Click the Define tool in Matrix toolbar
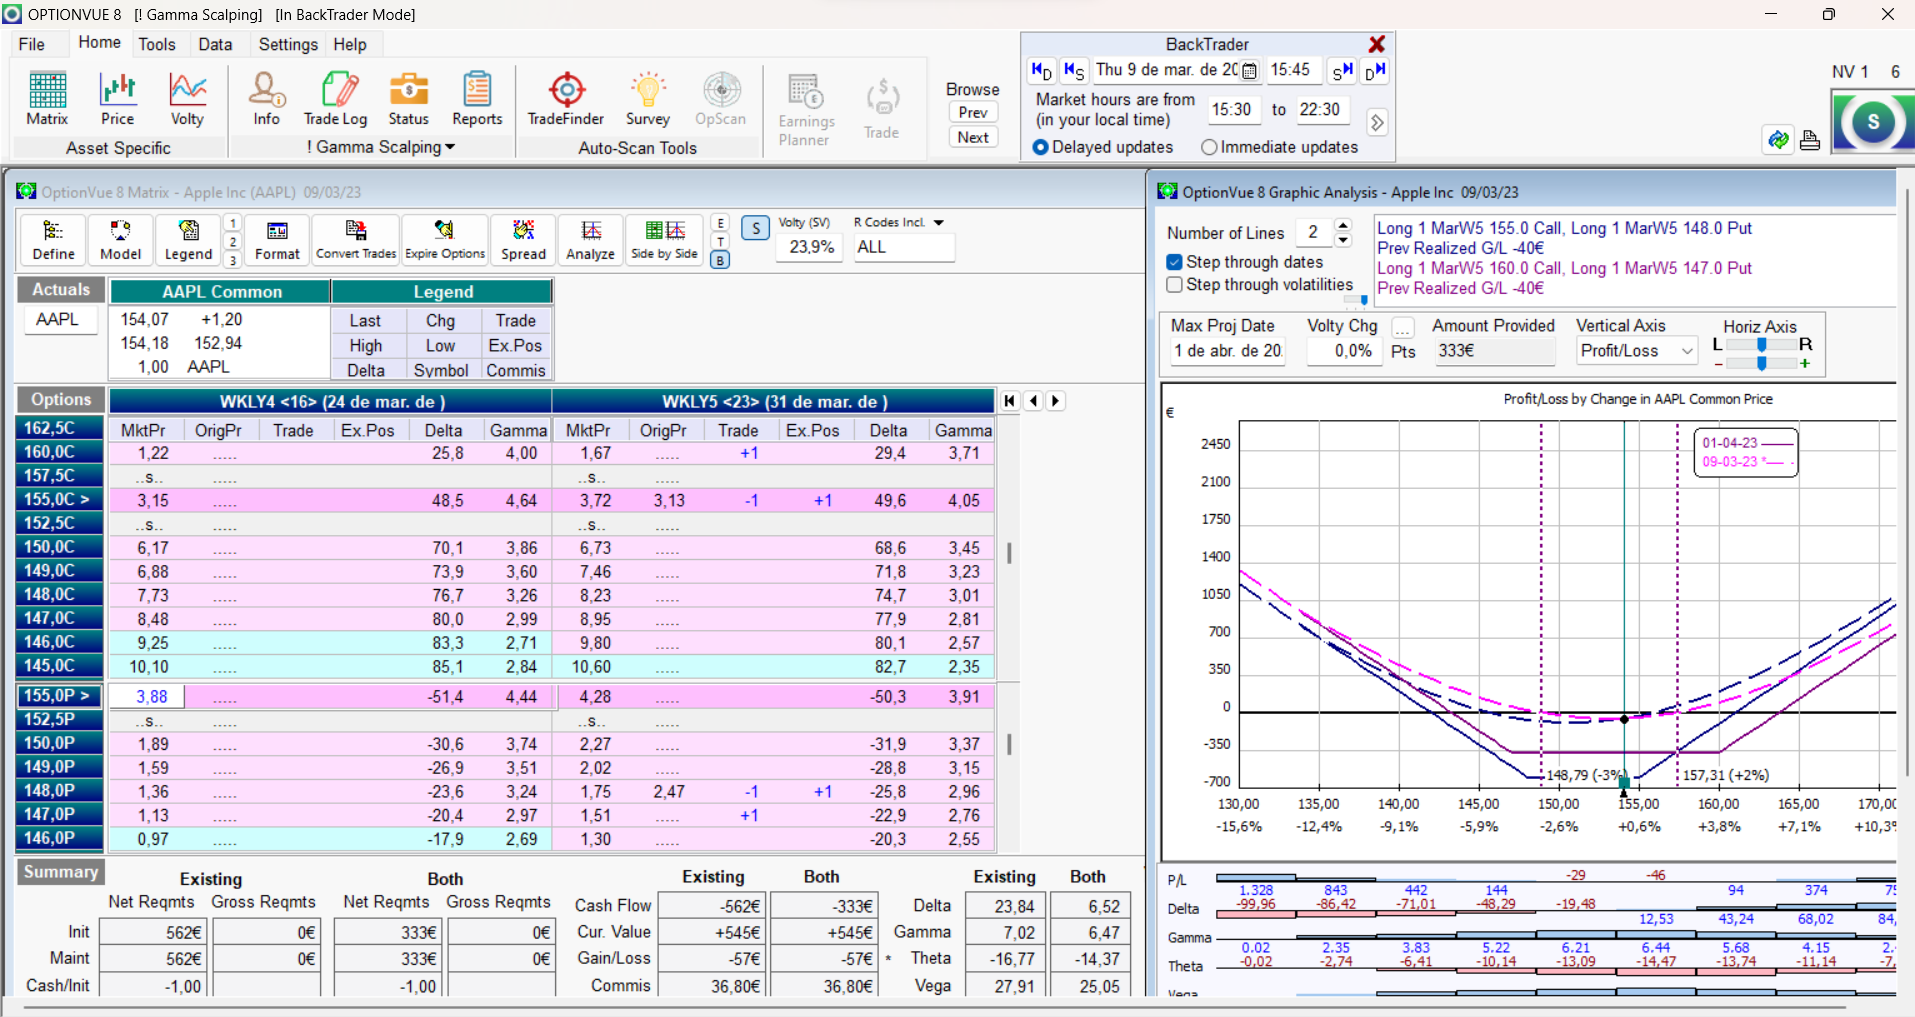 (53, 241)
